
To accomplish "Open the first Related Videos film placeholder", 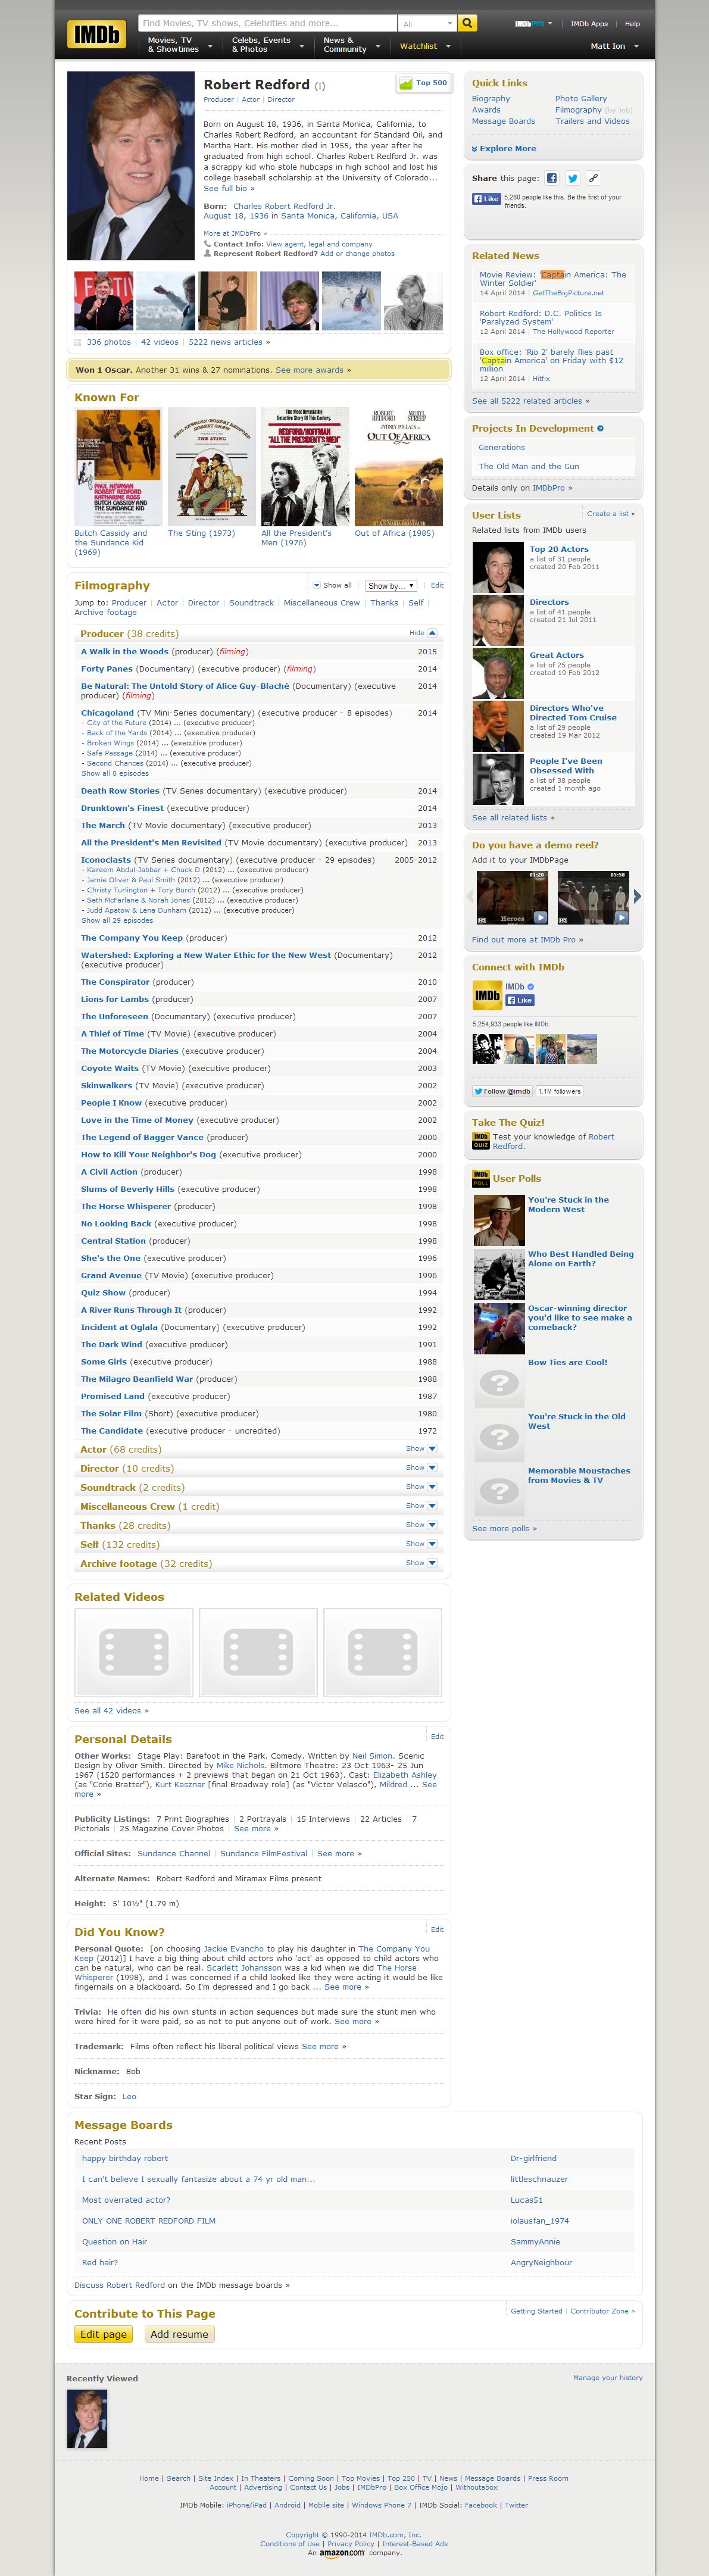I will [x=134, y=1652].
